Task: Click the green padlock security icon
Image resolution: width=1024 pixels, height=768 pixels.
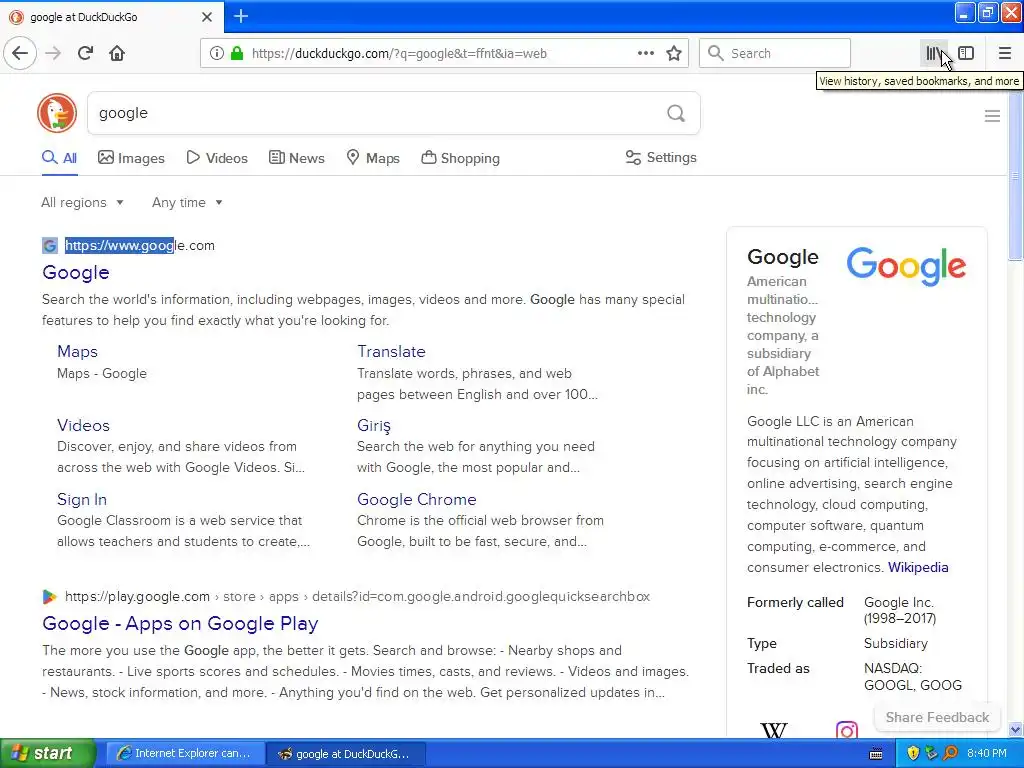Action: [236, 53]
